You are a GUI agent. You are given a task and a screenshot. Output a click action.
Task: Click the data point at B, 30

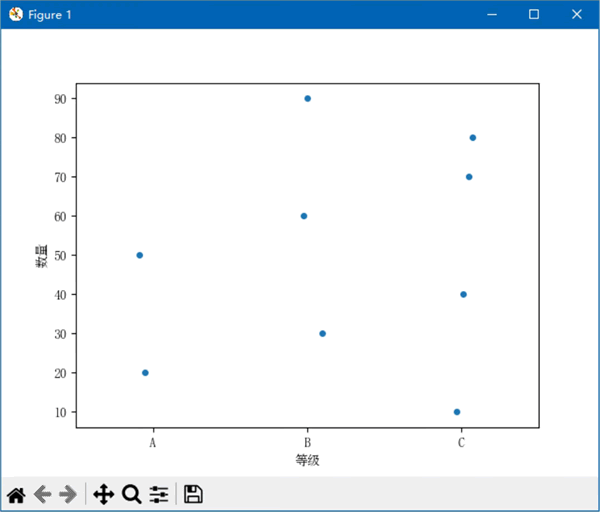coord(323,334)
